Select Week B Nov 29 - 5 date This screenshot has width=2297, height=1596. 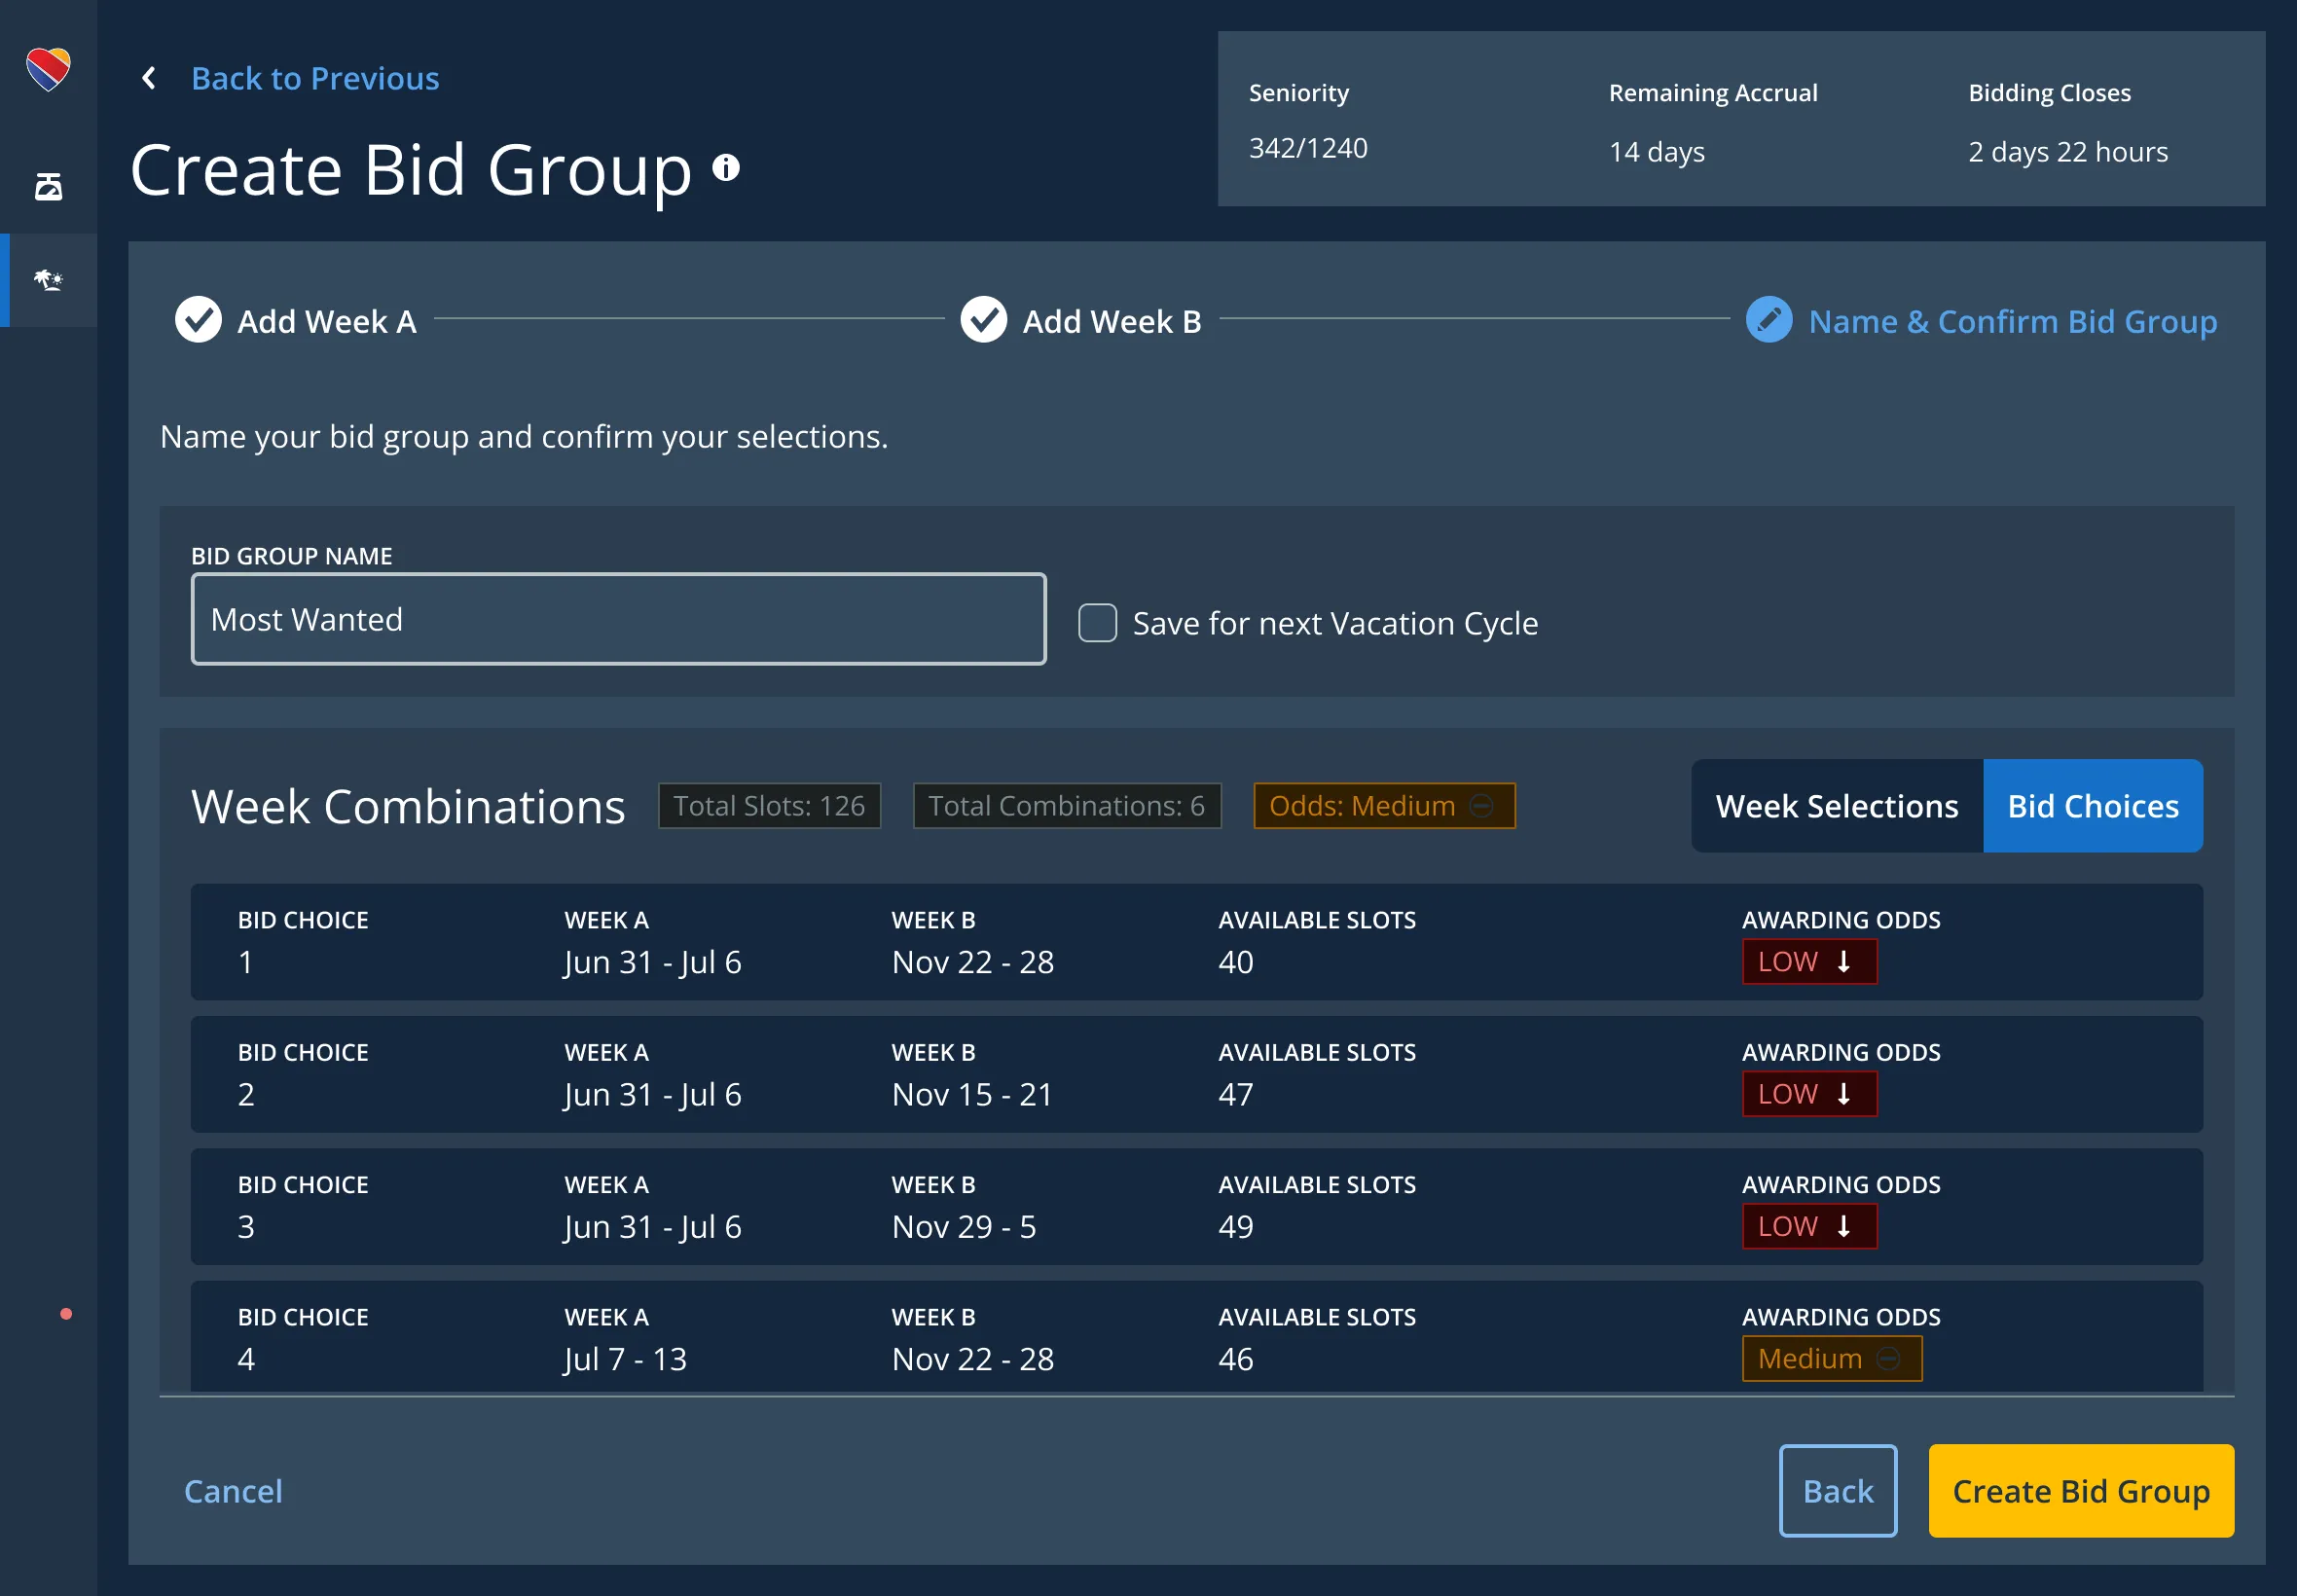click(964, 1226)
